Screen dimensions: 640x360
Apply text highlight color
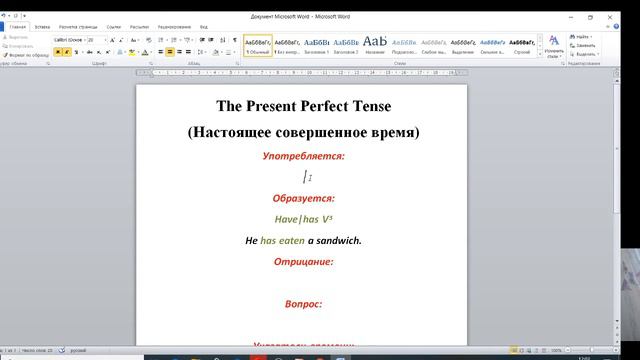pyautogui.click(x=131, y=52)
